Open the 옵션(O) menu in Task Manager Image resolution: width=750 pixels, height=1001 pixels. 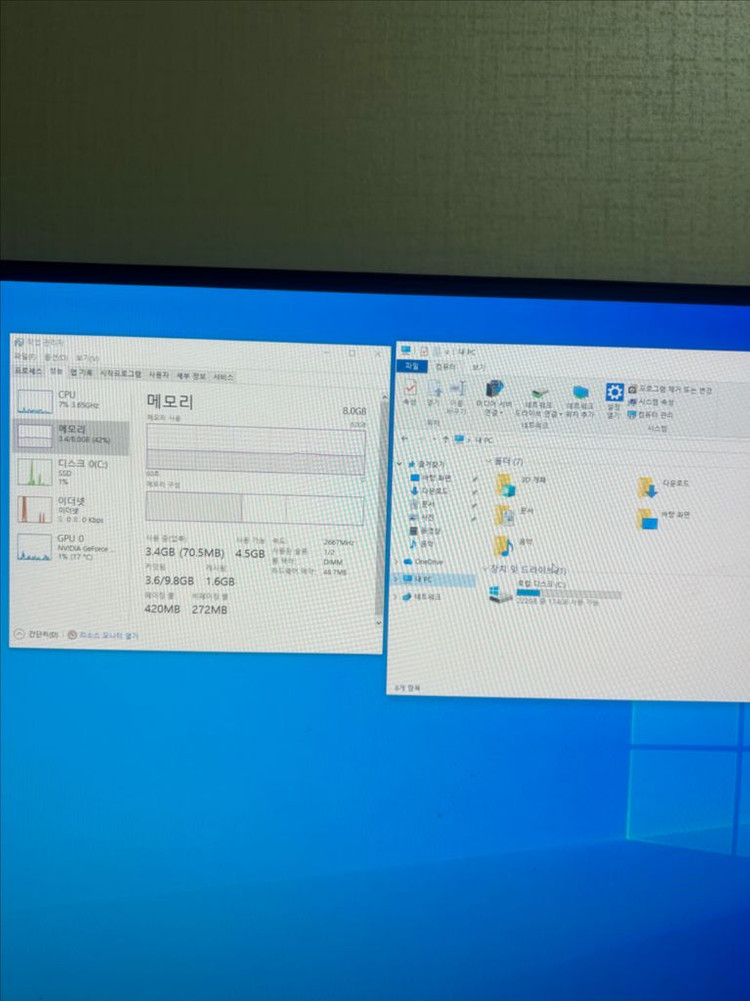[55, 357]
